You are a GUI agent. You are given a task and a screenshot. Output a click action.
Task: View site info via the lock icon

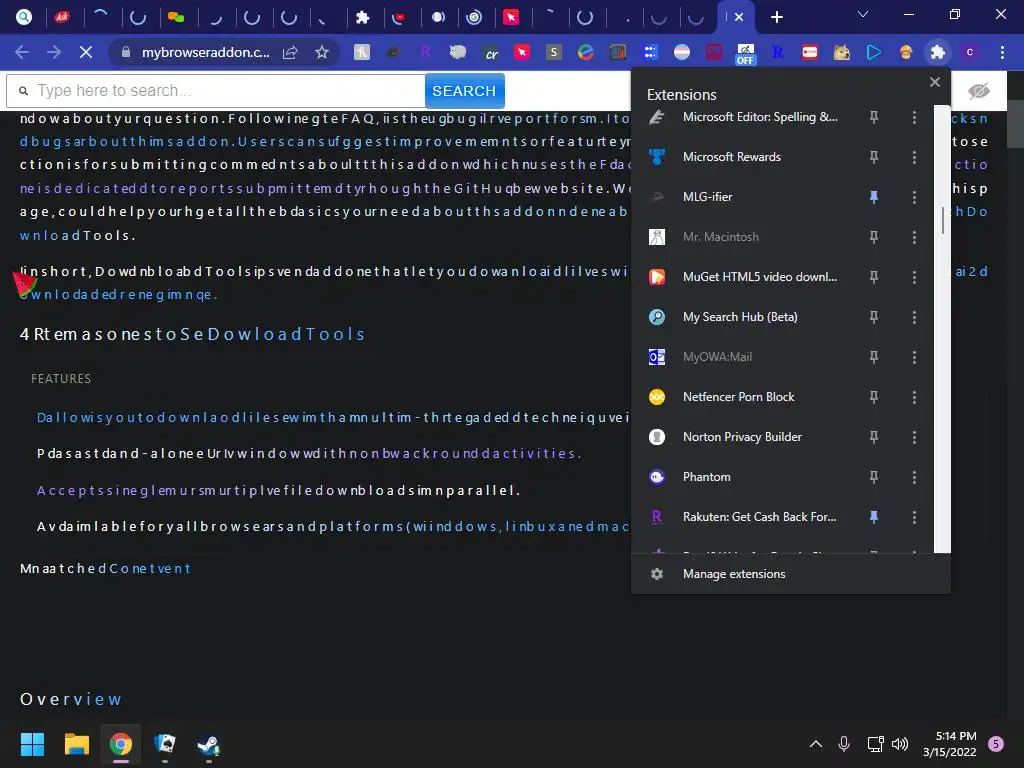tap(126, 52)
